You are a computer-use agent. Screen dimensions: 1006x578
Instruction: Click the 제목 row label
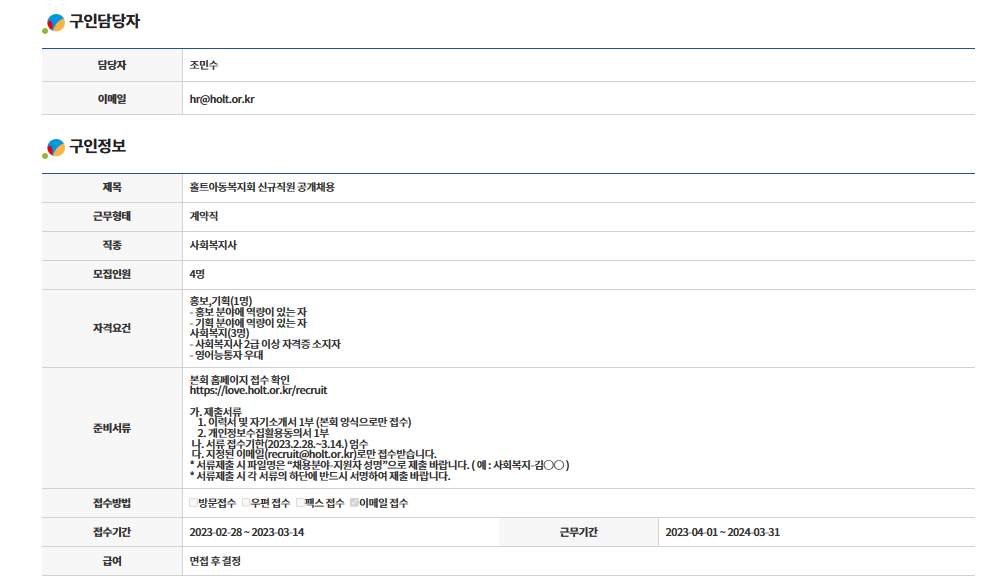point(112,187)
